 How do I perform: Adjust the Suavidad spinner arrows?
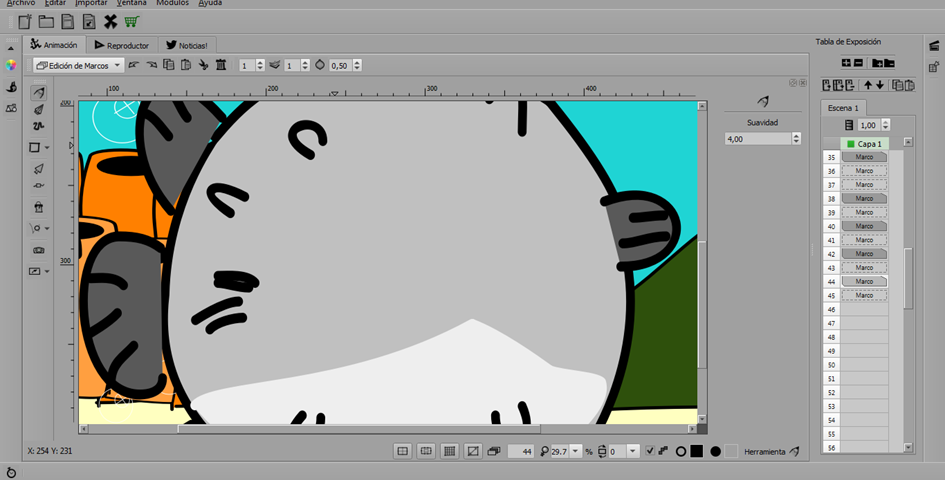pyautogui.click(x=797, y=139)
